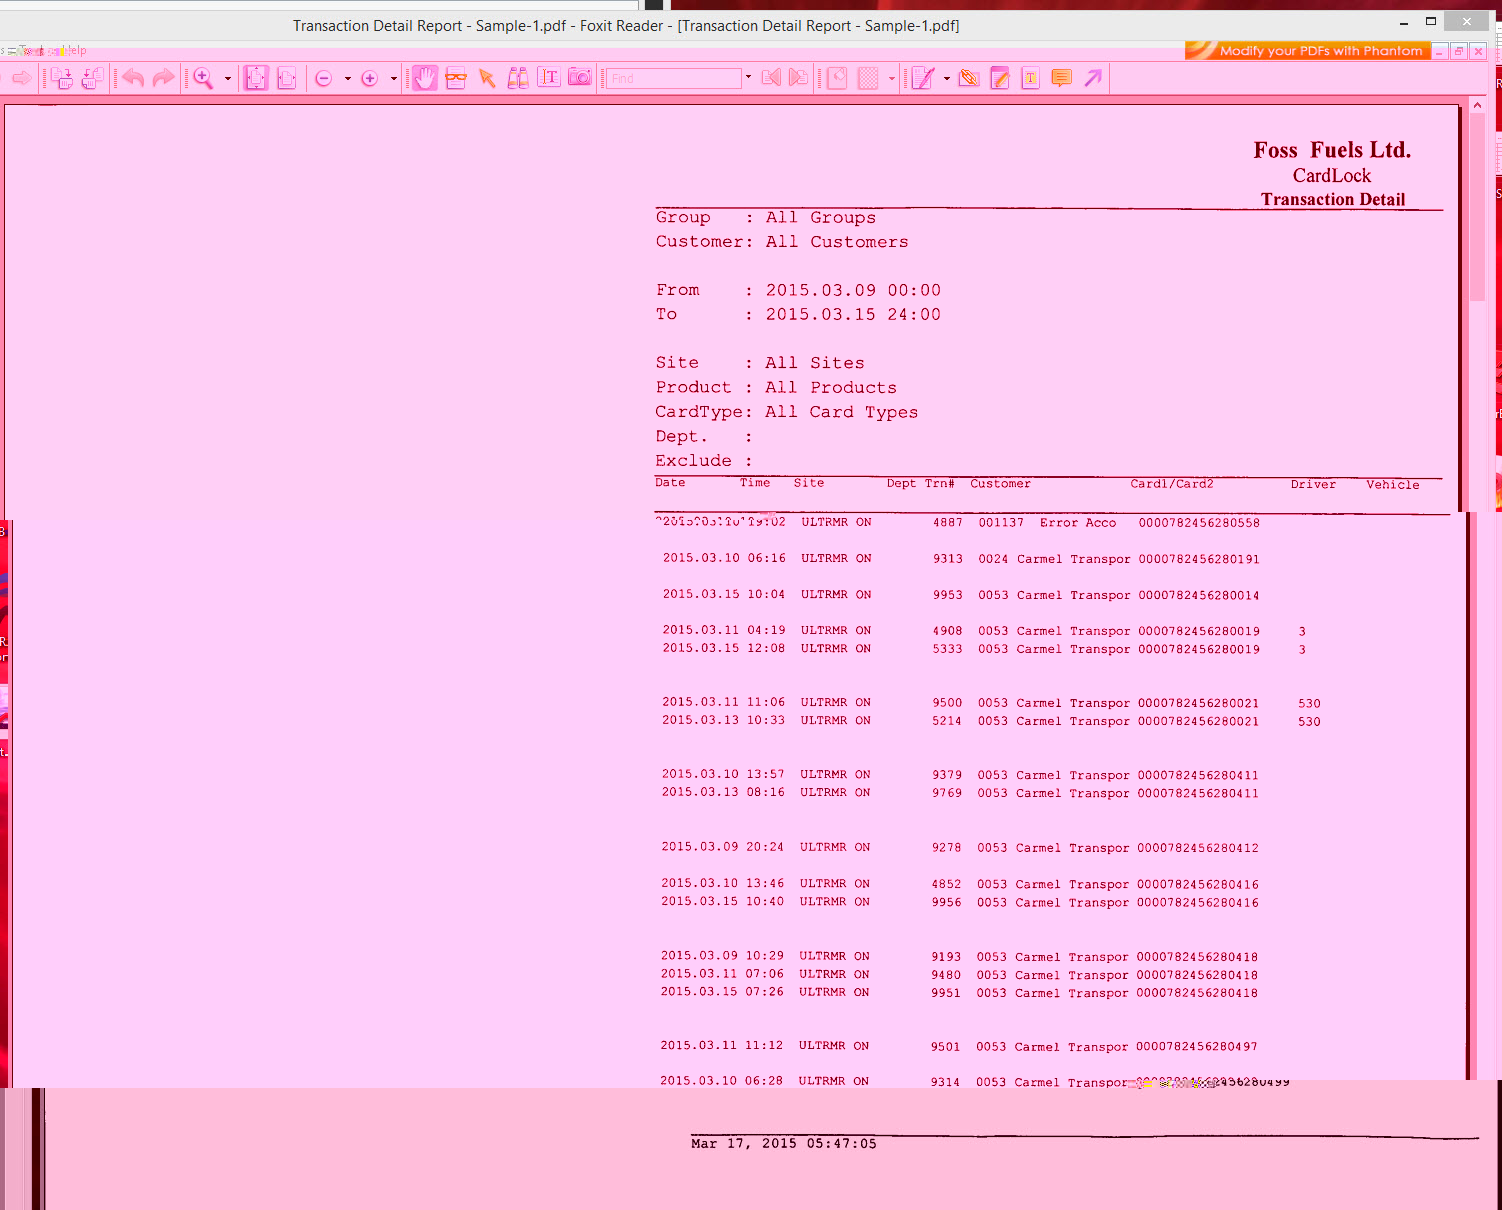
Task: Open the Help menu
Action: (x=76, y=50)
